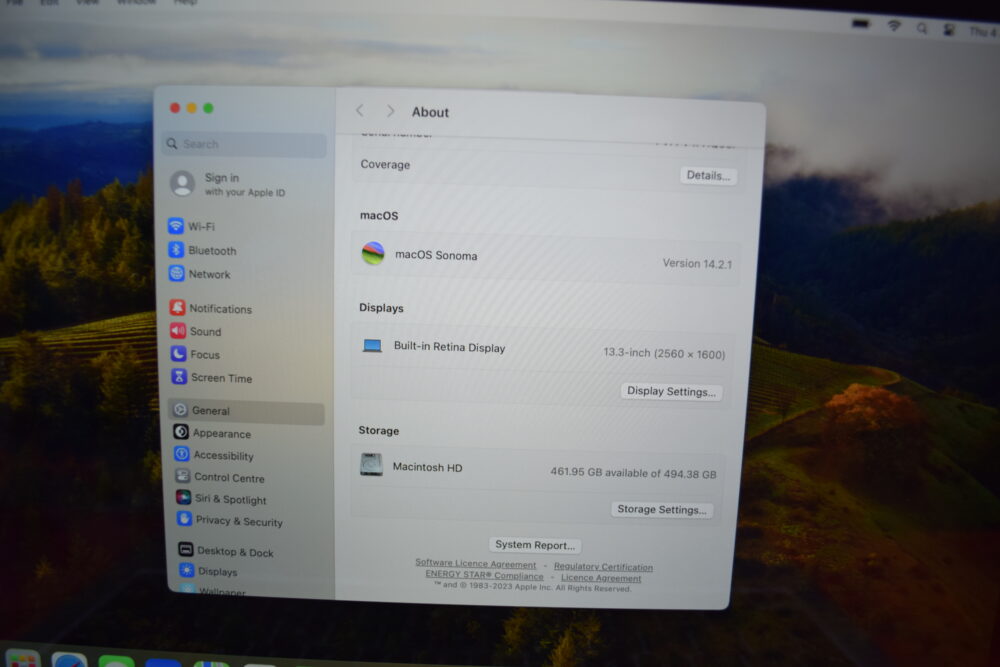Viewport: 1000px width, 667px height.
Task: Click the Coverage Details button
Action: [708, 175]
